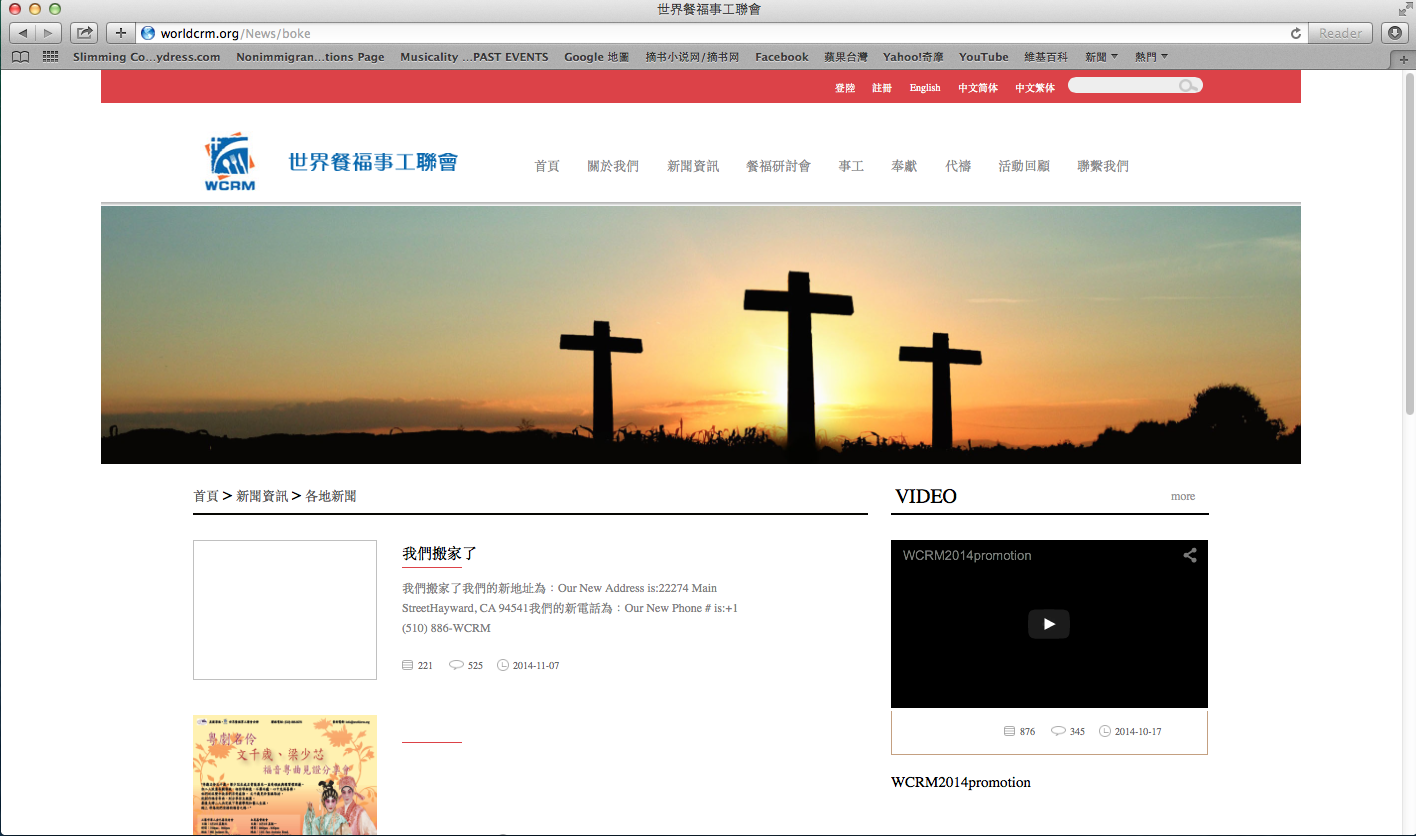Viewport: 1416px width, 836px height.
Task: Open a new tab with plus button
Action: [1404, 60]
